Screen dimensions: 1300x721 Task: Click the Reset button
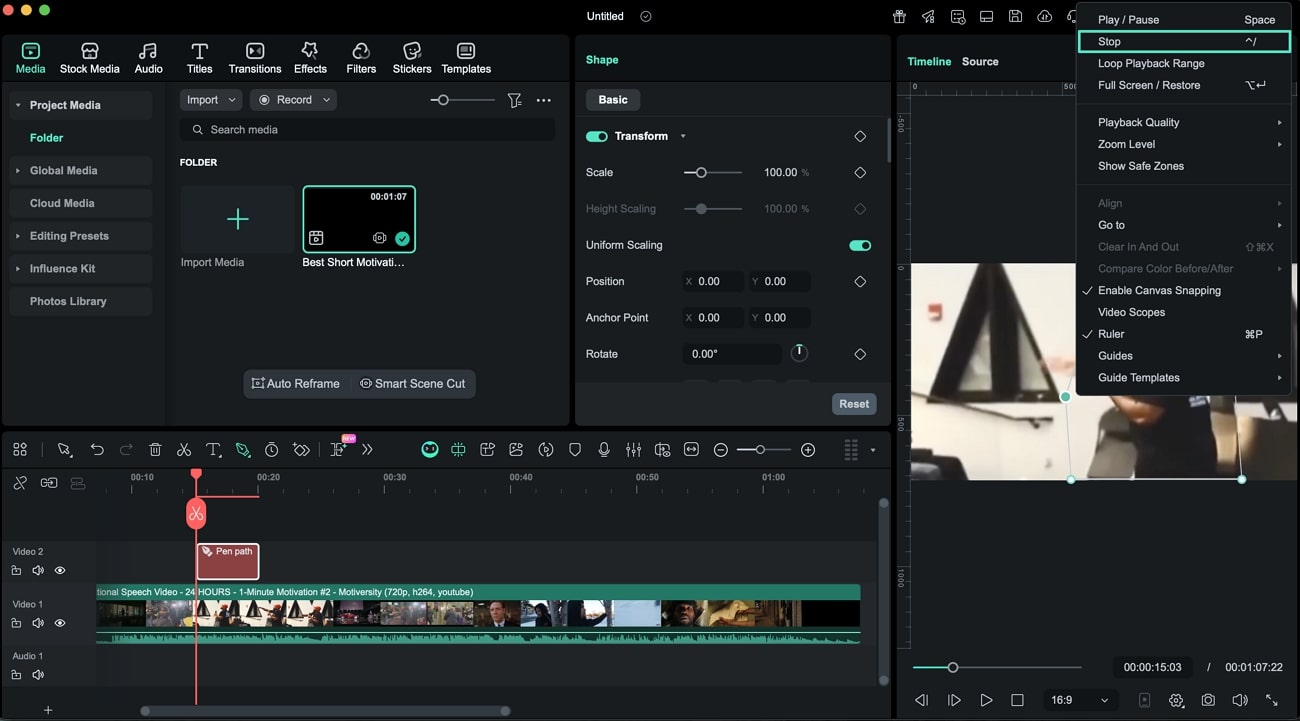tap(853, 404)
